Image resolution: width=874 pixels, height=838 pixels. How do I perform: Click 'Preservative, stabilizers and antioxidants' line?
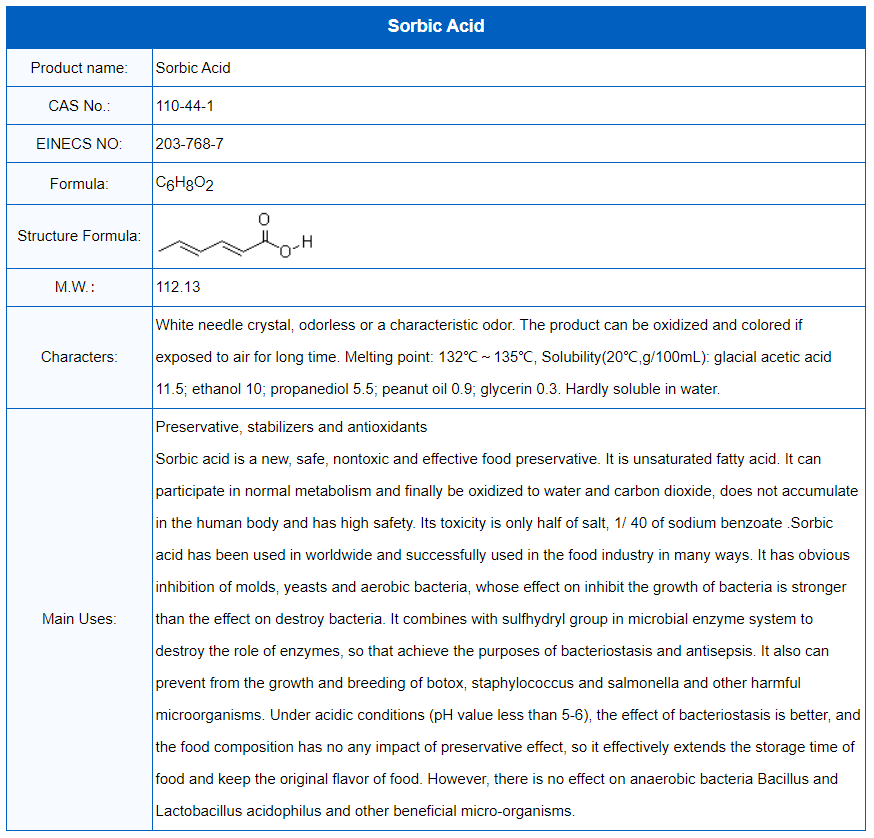(x=291, y=427)
